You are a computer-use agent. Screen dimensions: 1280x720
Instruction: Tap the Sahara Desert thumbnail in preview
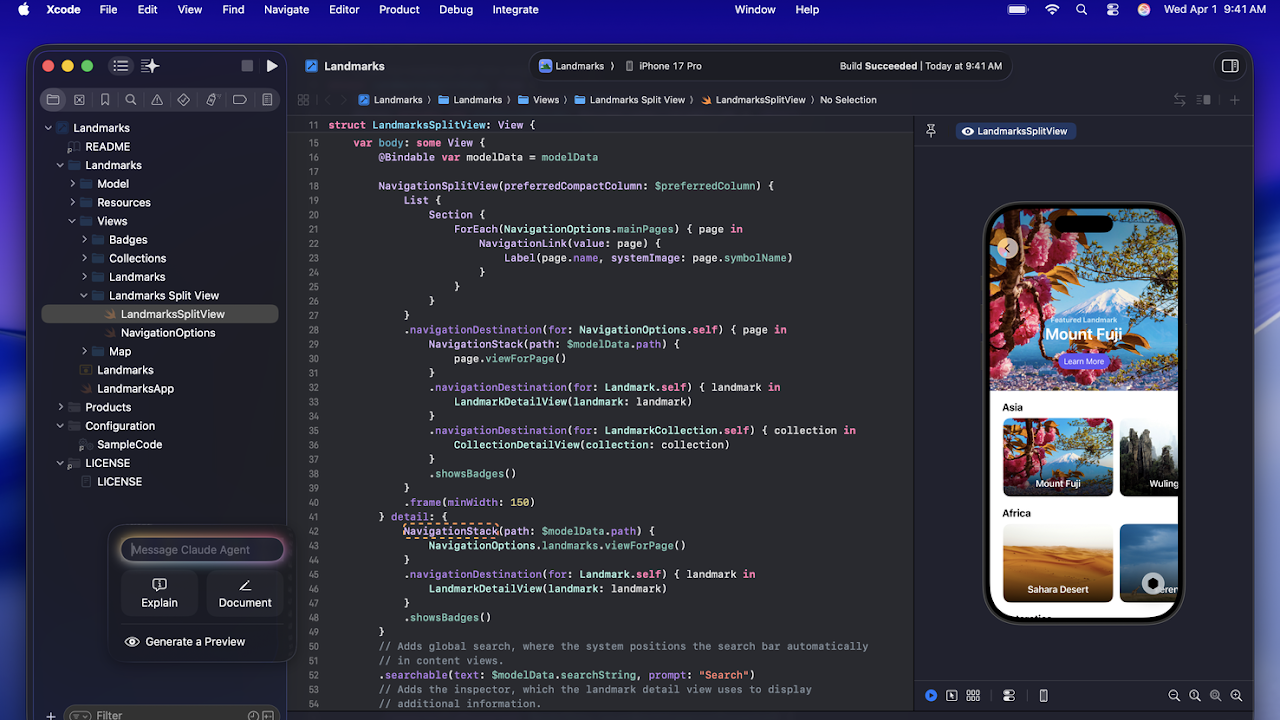pyautogui.click(x=1057, y=563)
